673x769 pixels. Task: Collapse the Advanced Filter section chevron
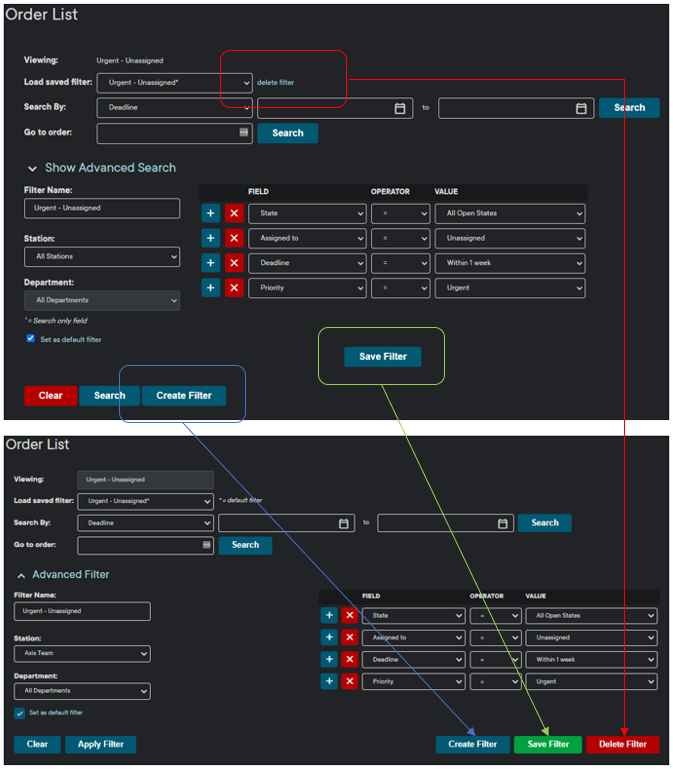tap(21, 575)
